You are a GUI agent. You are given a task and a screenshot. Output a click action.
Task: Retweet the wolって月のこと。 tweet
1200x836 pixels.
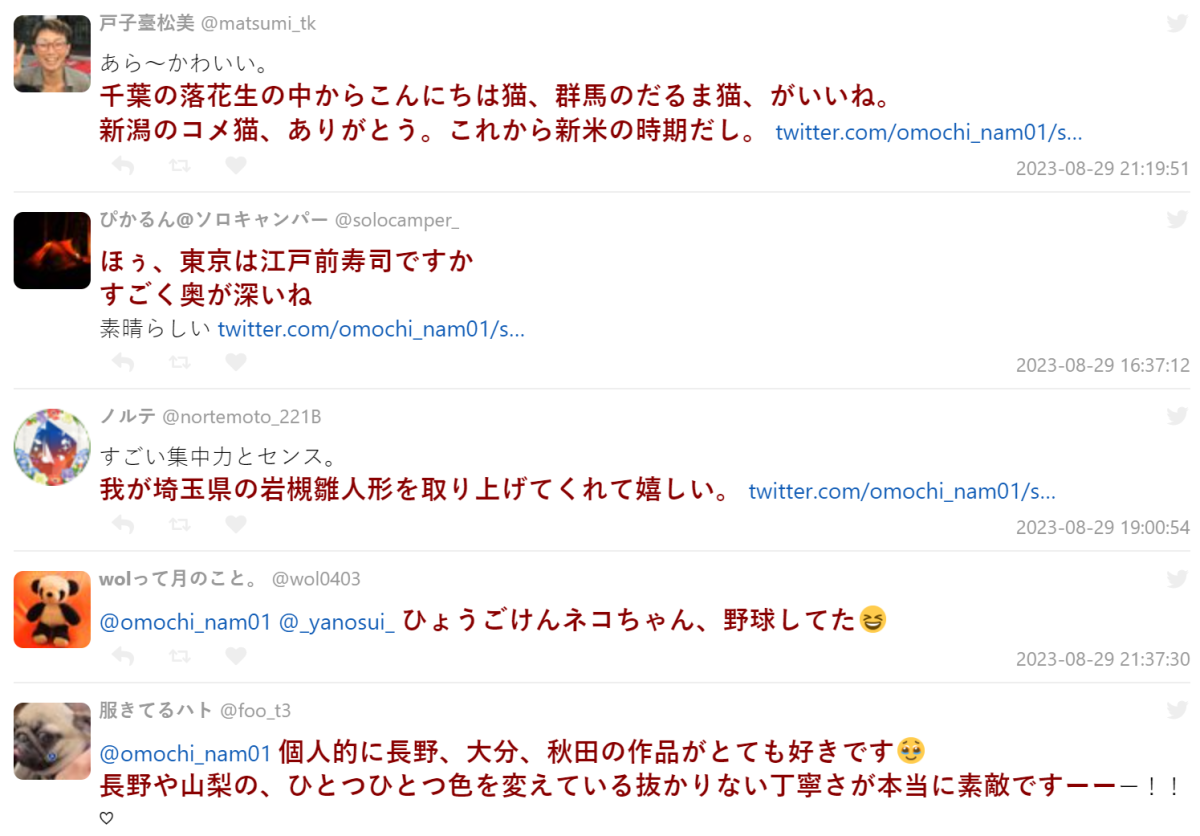pyautogui.click(x=180, y=656)
